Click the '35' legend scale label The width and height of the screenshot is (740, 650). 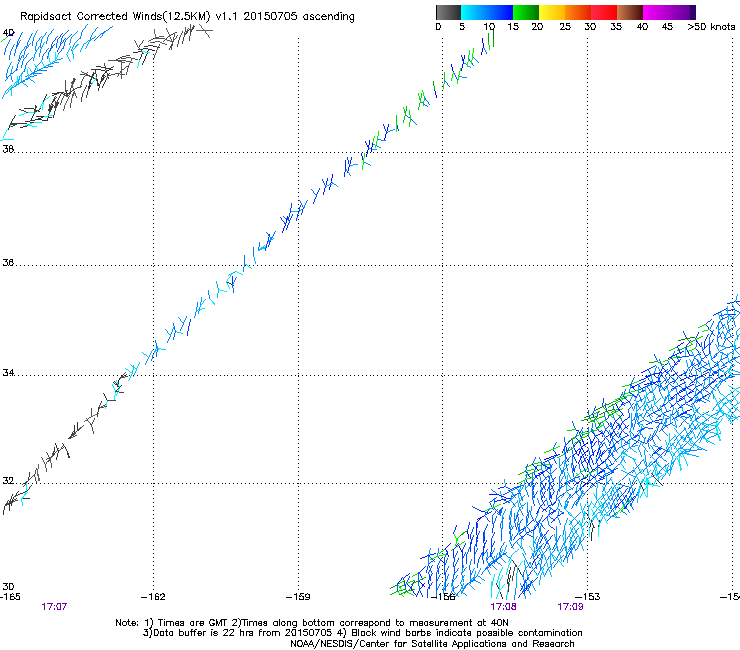pyautogui.click(x=616, y=27)
